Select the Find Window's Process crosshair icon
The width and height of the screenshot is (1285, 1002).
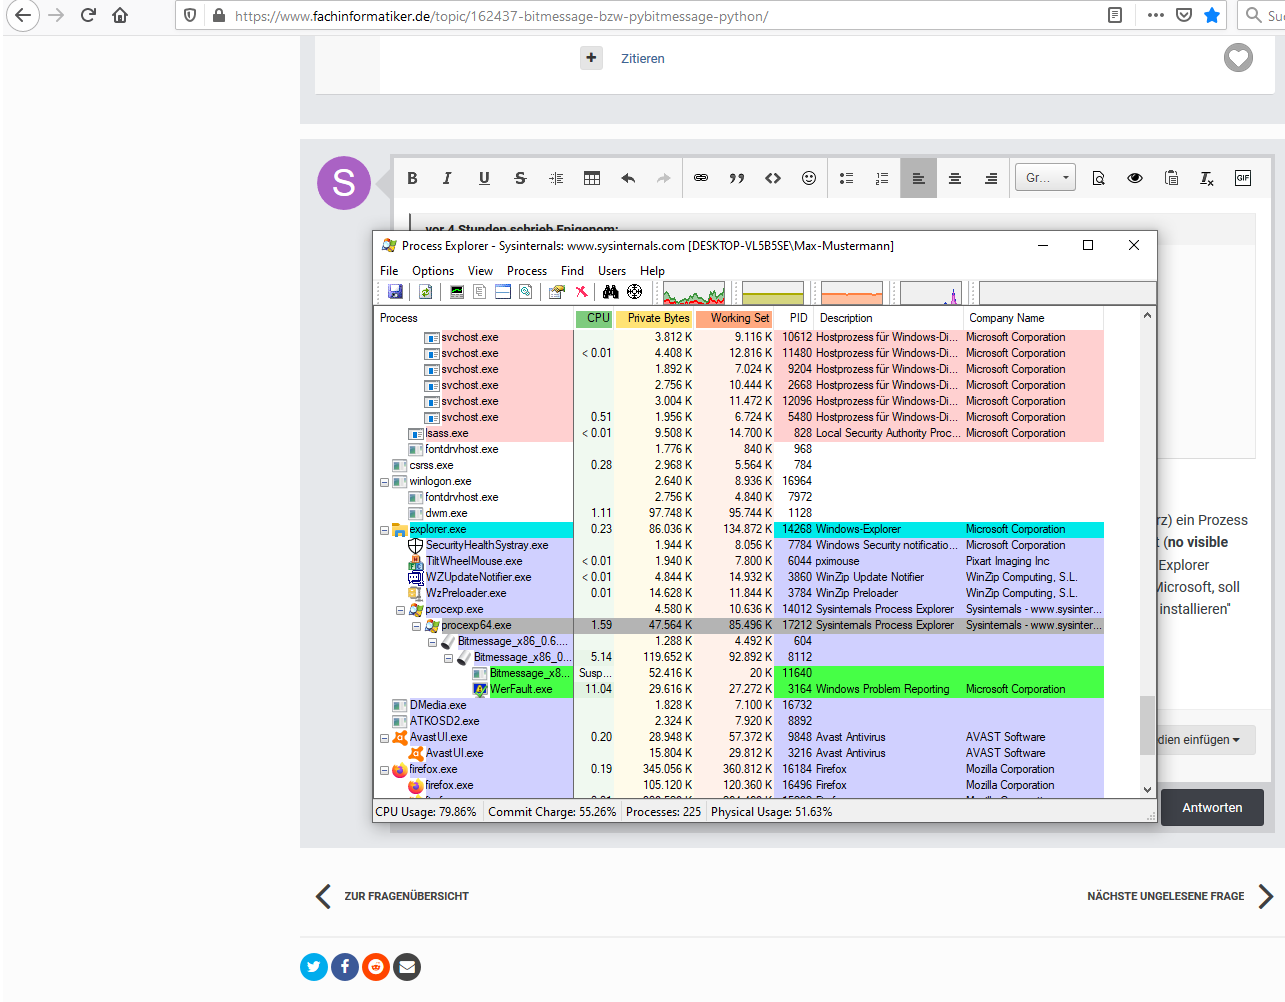point(634,292)
